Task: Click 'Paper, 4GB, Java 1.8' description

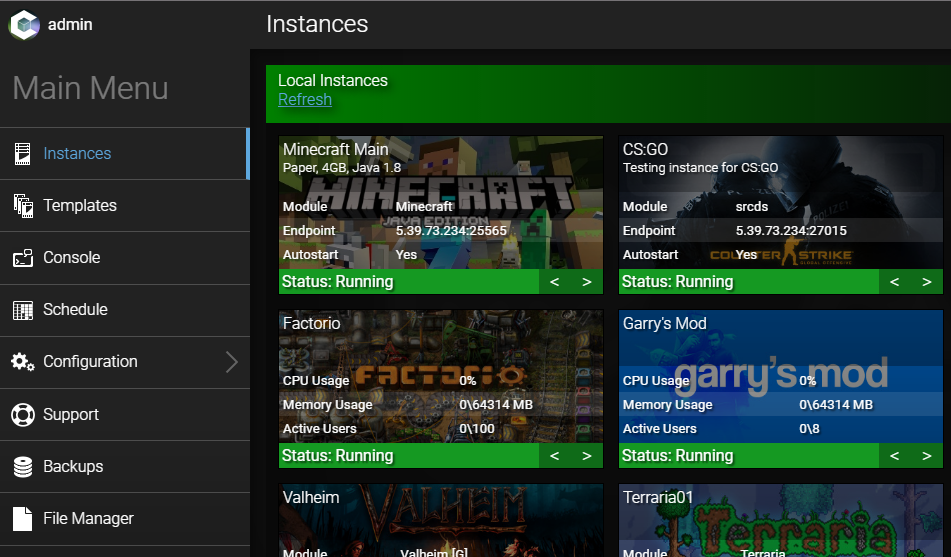Action: [x=342, y=168]
